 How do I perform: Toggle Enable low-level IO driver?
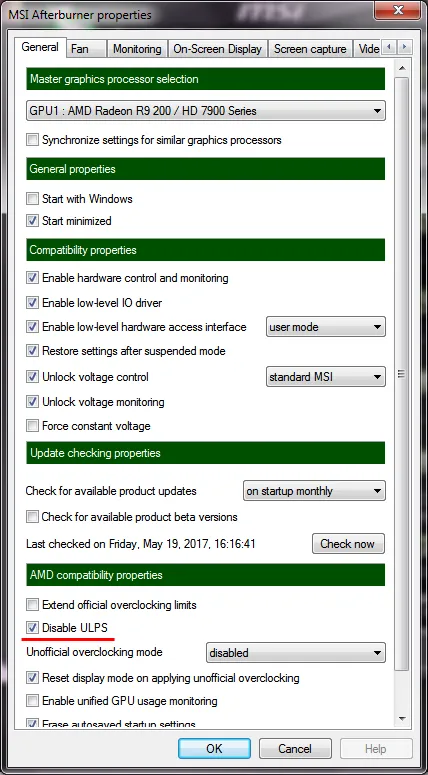point(32,302)
